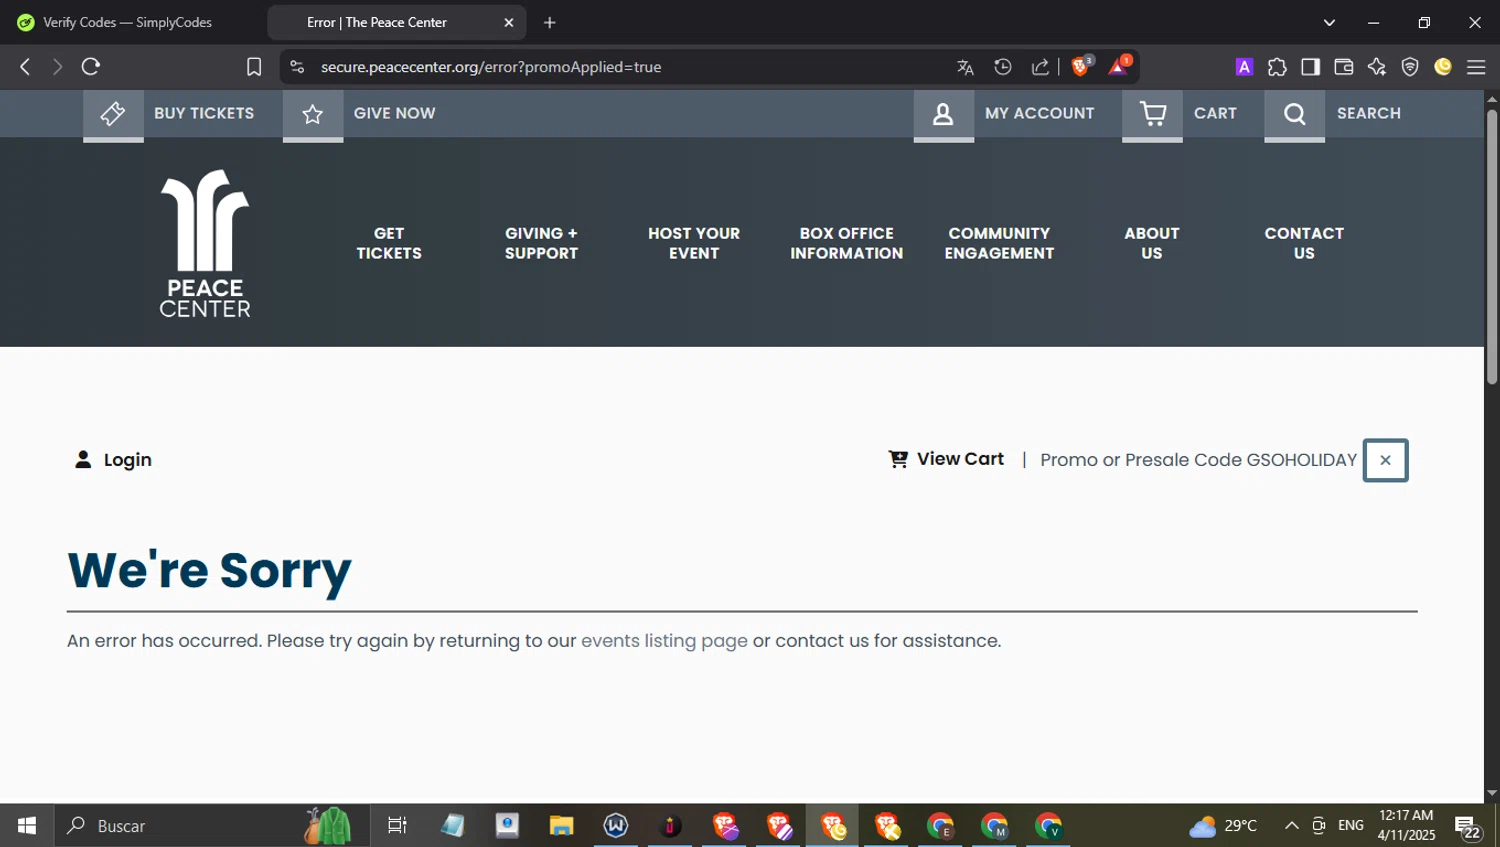1500x847 pixels.
Task: Open the Host Your Event menu
Action: [694, 243]
